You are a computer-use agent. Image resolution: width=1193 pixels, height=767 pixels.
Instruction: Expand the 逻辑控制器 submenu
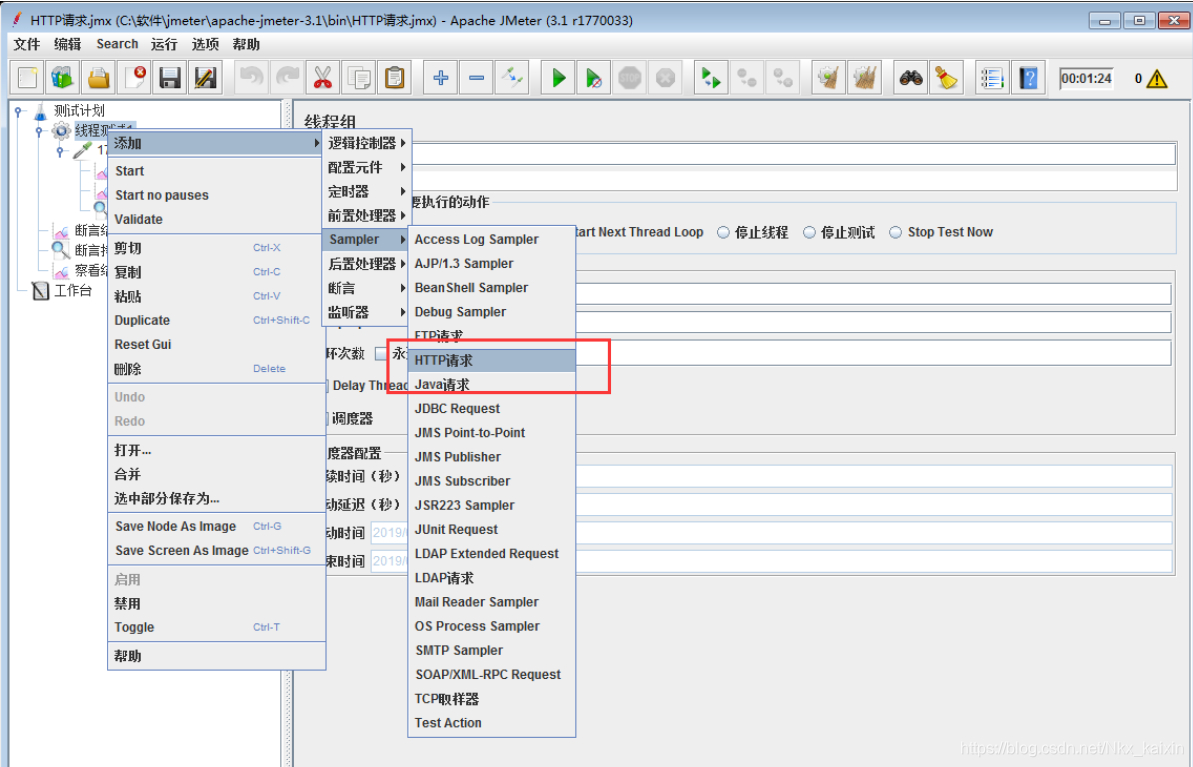367,143
